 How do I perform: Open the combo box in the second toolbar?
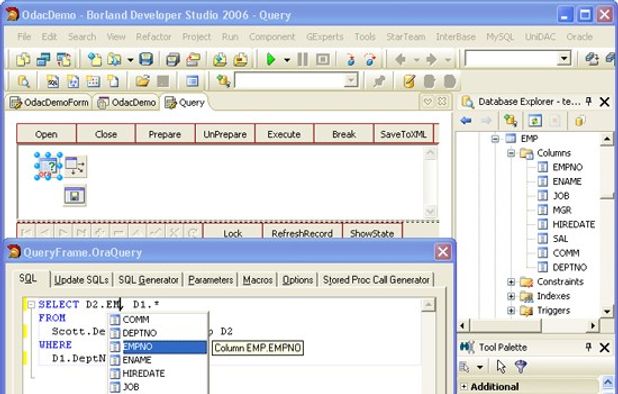pyautogui.click(x=350, y=81)
